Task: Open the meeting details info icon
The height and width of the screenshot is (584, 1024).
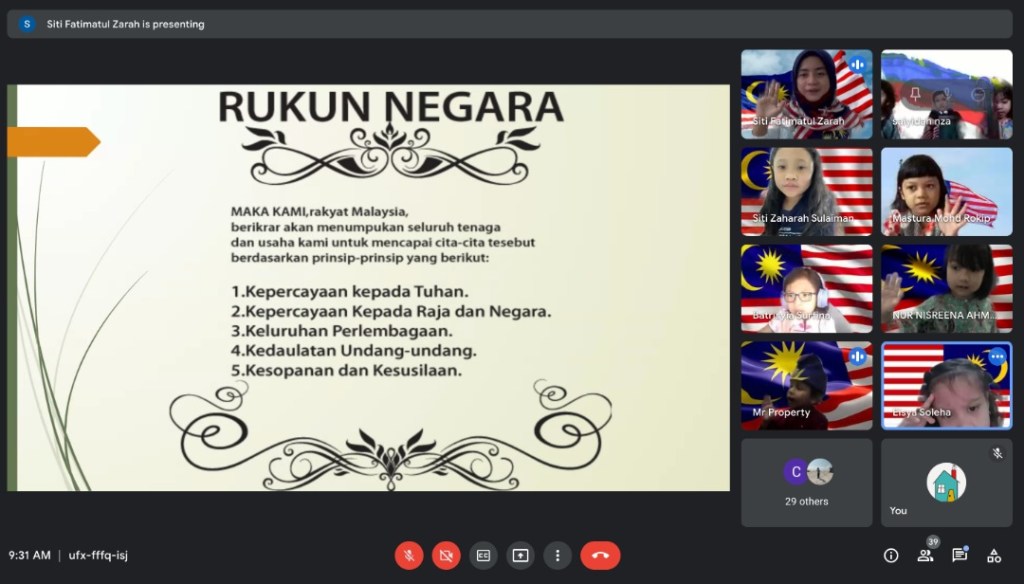Action: [x=890, y=555]
